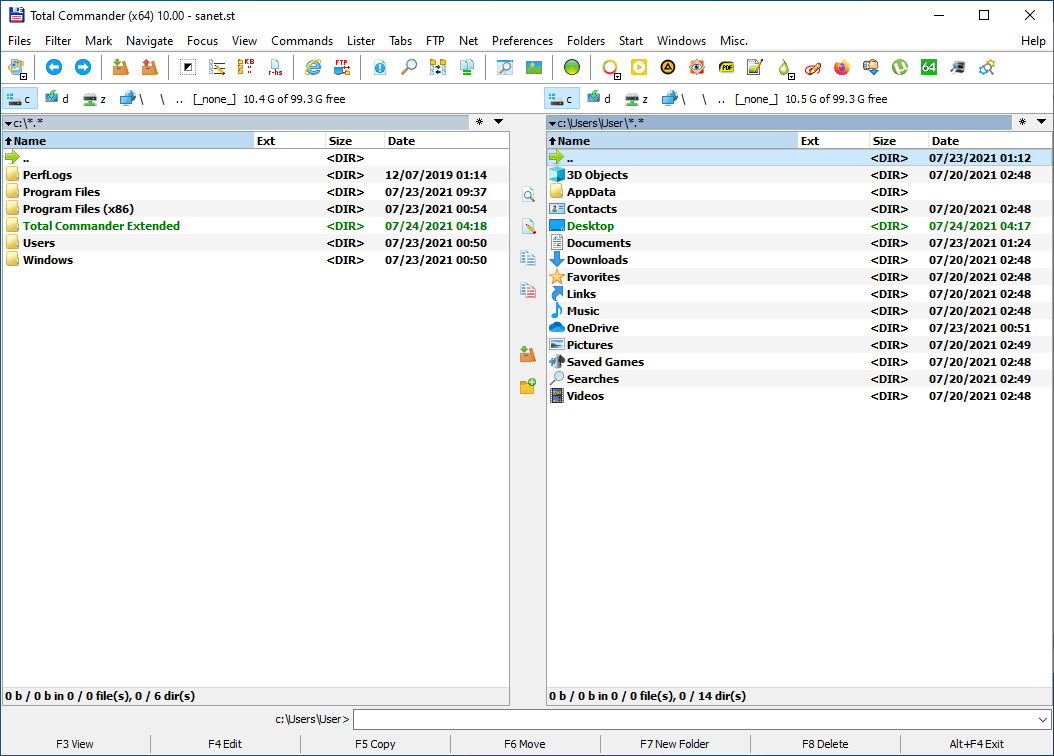This screenshot has height=756, width=1054.
Task: Sort left panel by Date column header
Action: coord(446,140)
